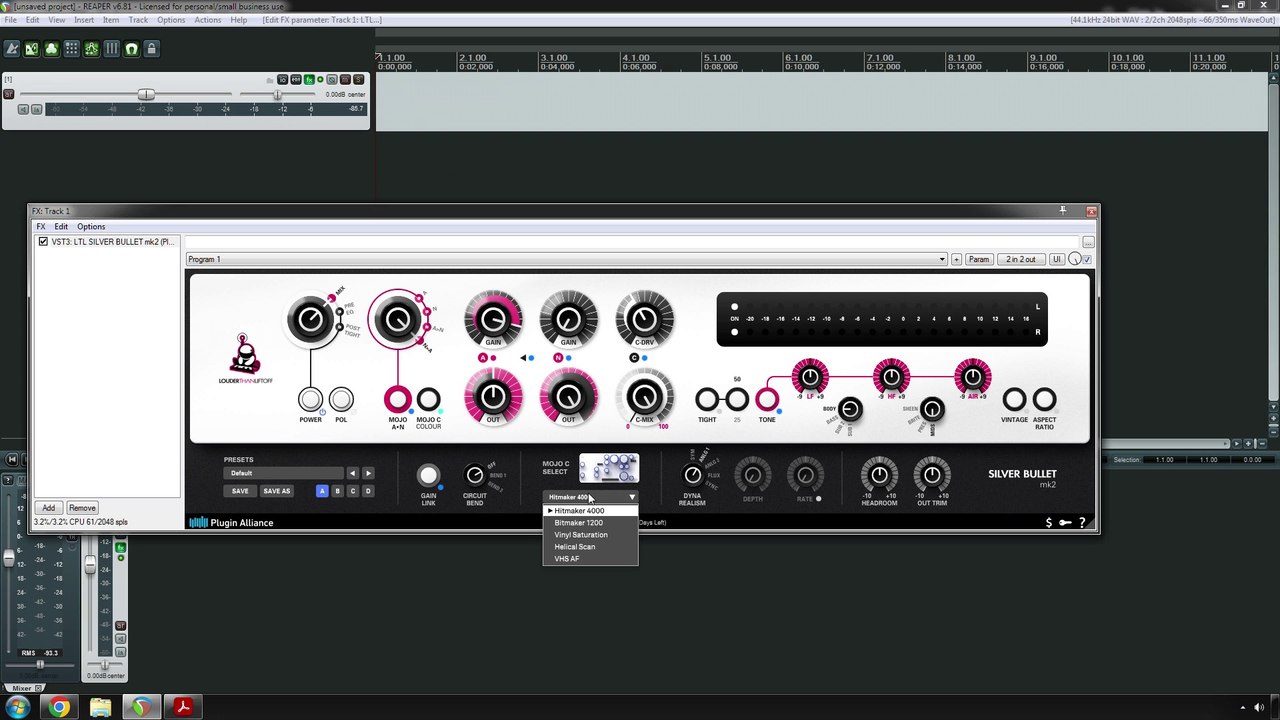This screenshot has height=720, width=1280.
Task: Select previous preset arrow
Action: click(352, 473)
